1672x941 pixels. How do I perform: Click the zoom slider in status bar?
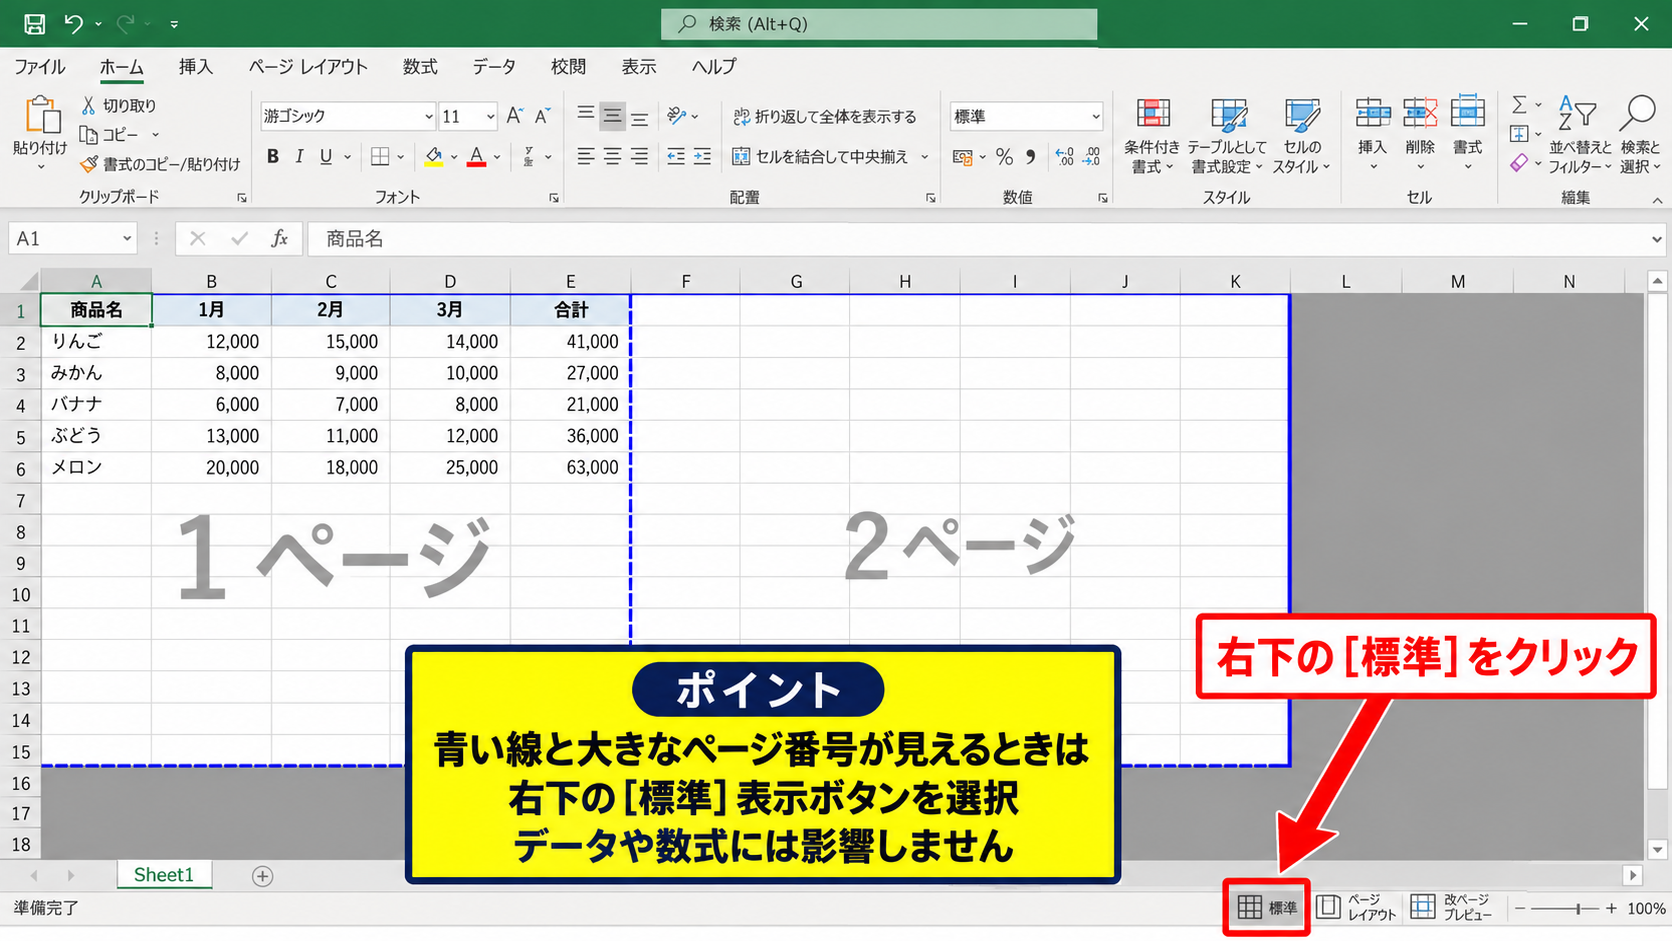pyautogui.click(x=1564, y=909)
